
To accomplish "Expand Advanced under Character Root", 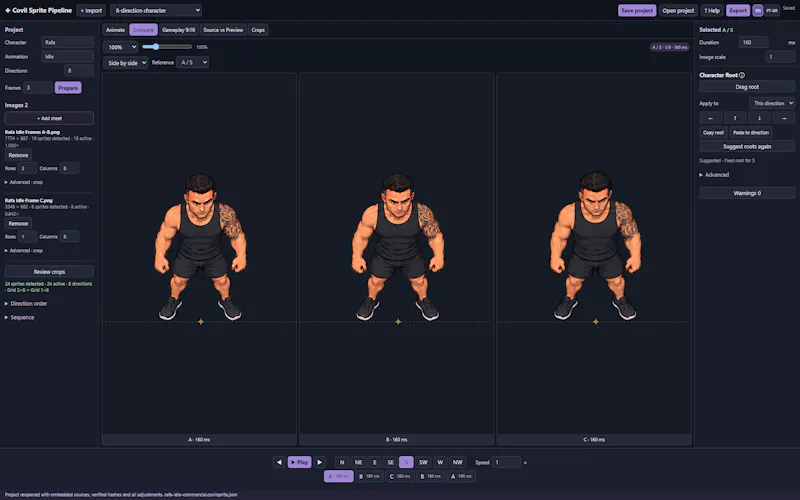I will coord(714,174).
